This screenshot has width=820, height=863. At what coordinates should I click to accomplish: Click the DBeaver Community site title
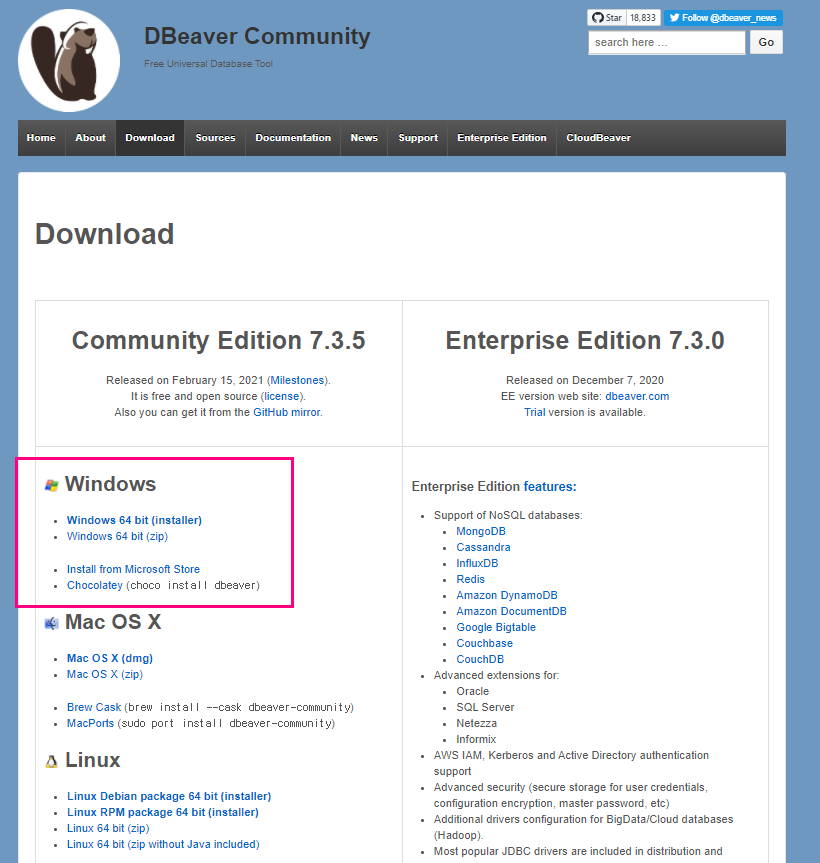pos(257,37)
